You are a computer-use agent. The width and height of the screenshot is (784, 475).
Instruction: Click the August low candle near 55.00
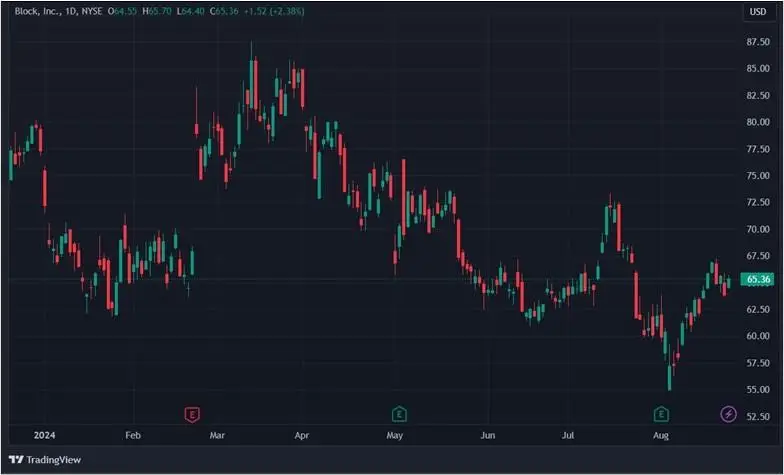point(669,376)
